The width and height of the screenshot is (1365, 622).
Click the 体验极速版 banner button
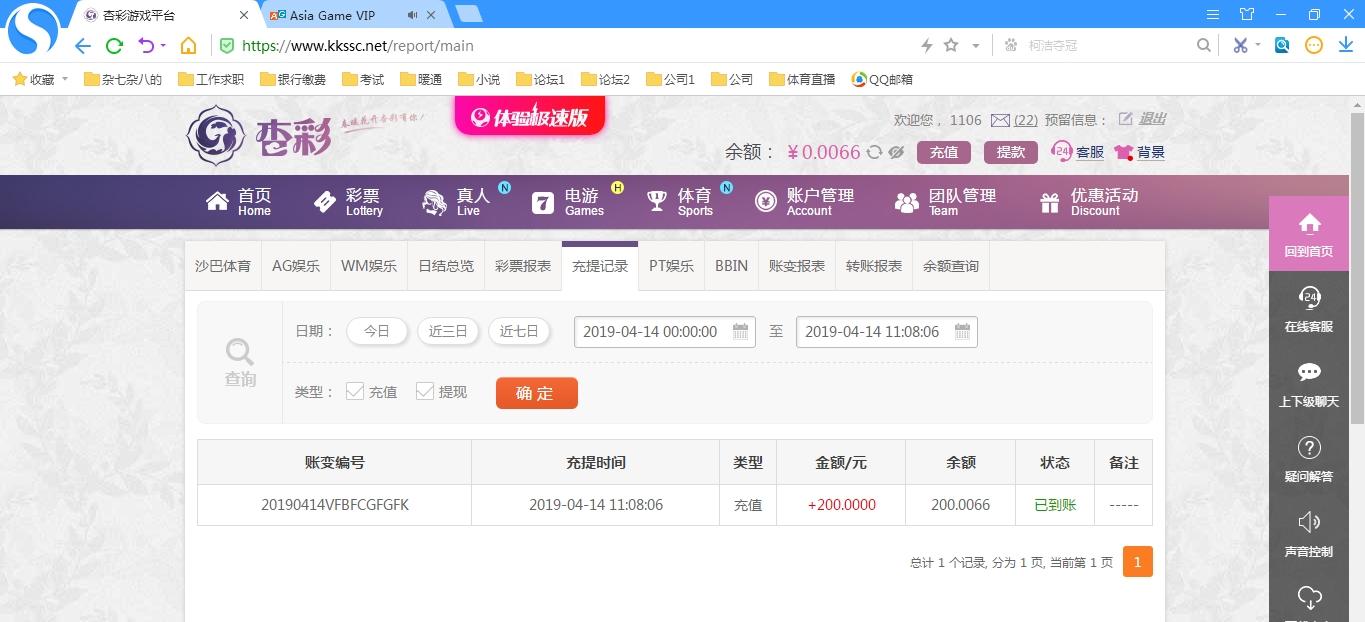(x=530, y=117)
